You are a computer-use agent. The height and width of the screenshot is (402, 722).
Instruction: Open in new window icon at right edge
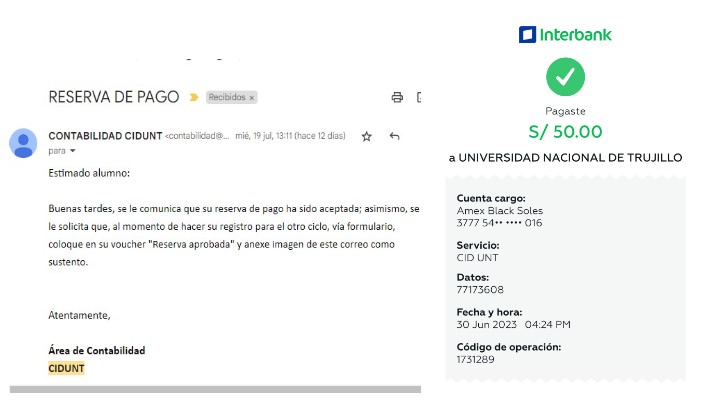pos(418,97)
